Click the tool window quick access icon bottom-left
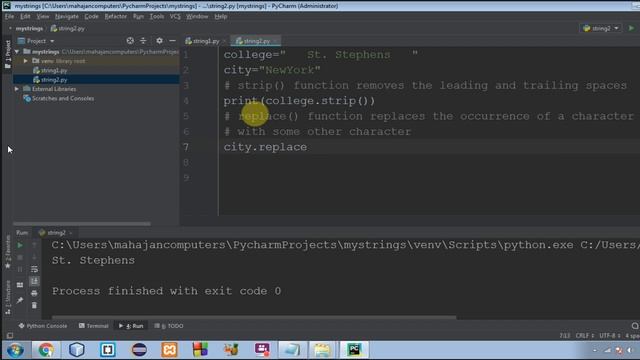 point(10,336)
